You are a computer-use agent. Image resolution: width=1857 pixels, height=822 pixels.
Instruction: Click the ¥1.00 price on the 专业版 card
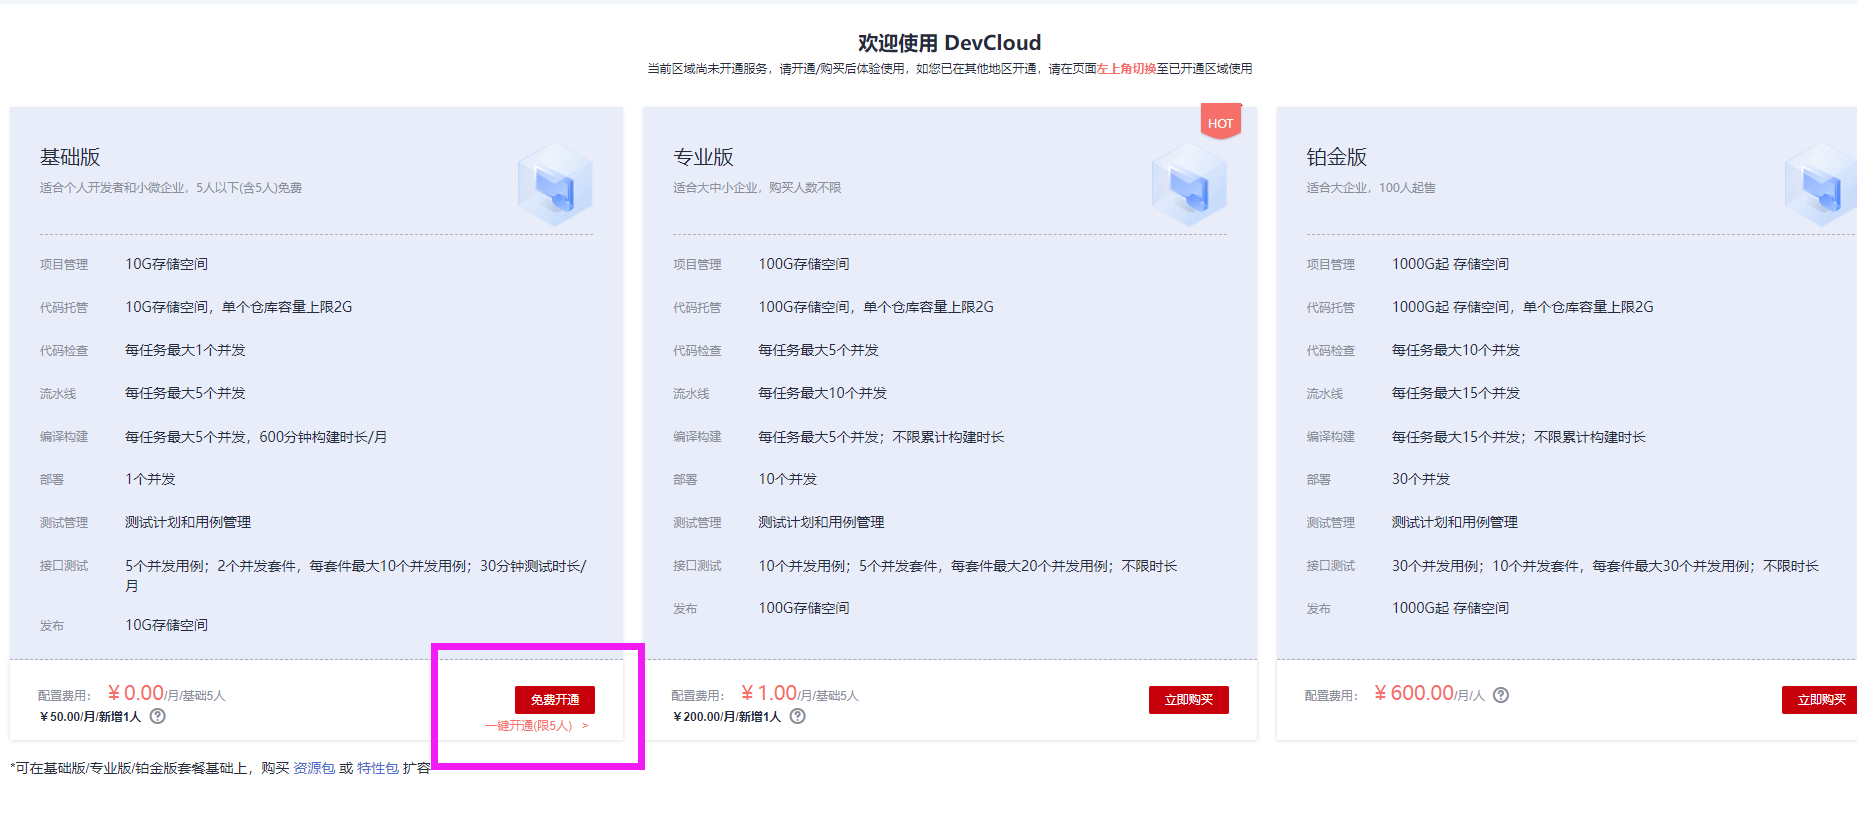[x=769, y=693]
